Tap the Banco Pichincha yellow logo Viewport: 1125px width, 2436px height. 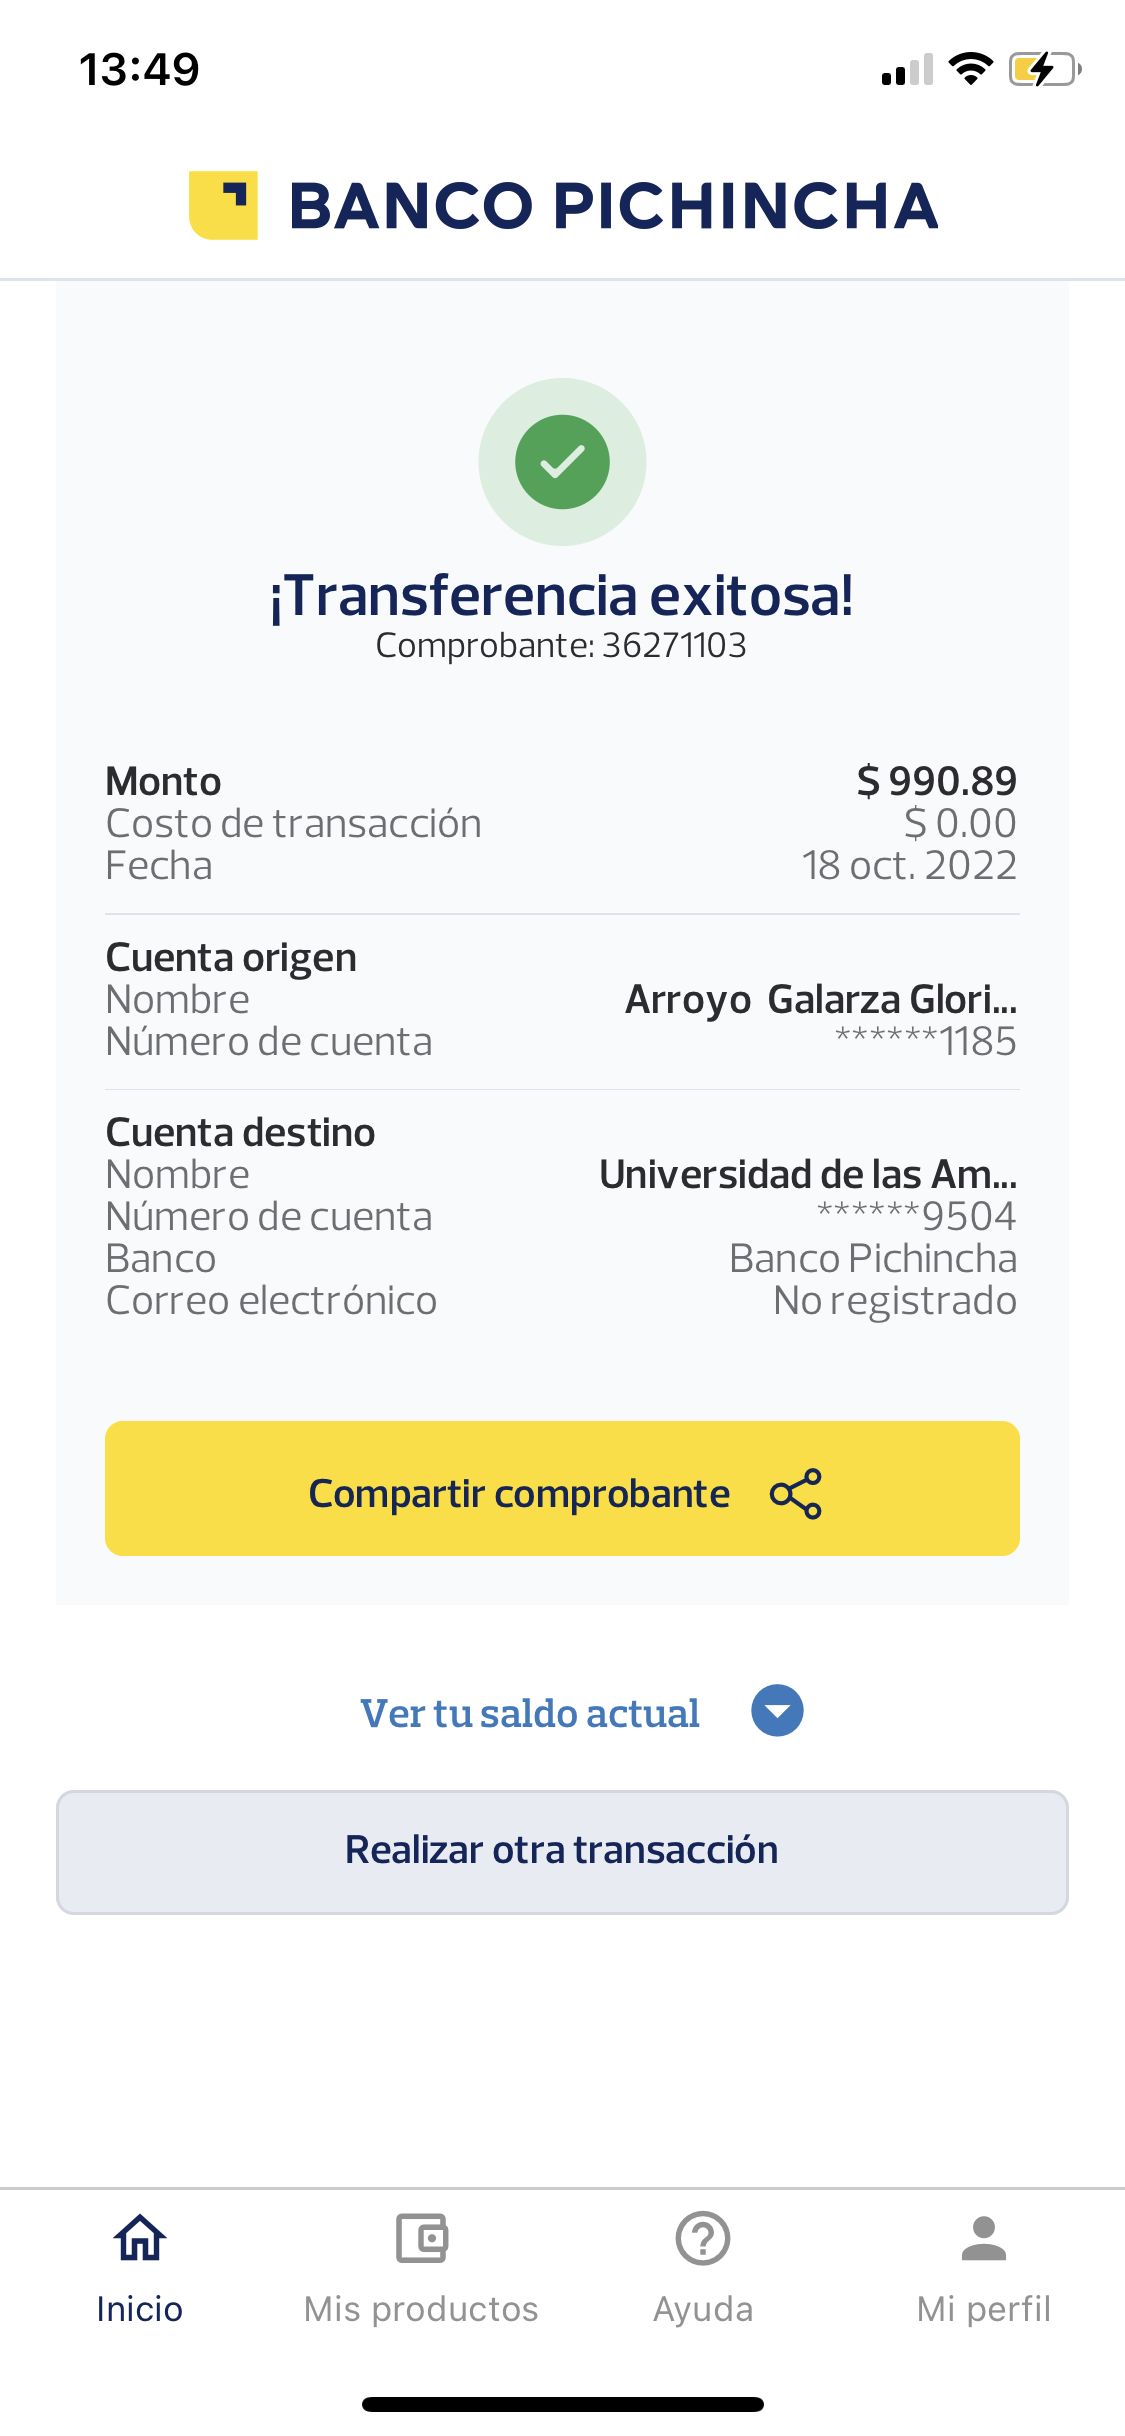coord(223,206)
